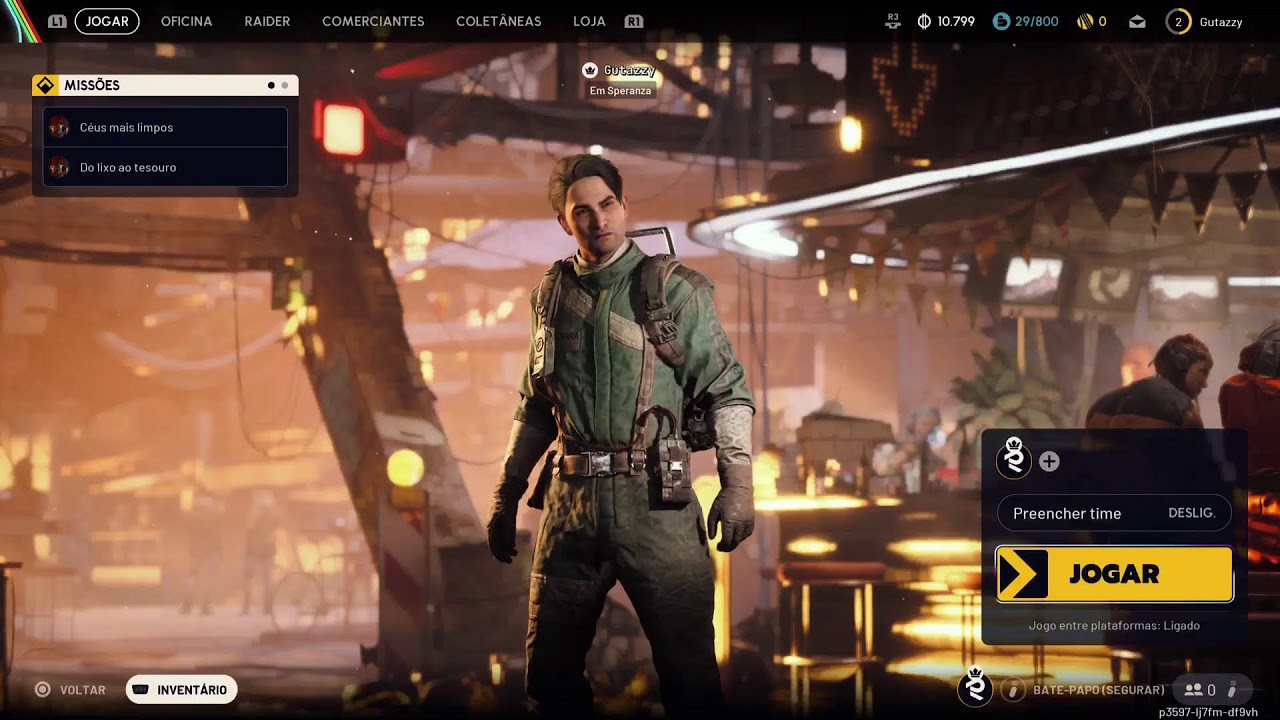Click the mic icon in the social pill
This screenshot has width=1280, height=720.
1233,690
